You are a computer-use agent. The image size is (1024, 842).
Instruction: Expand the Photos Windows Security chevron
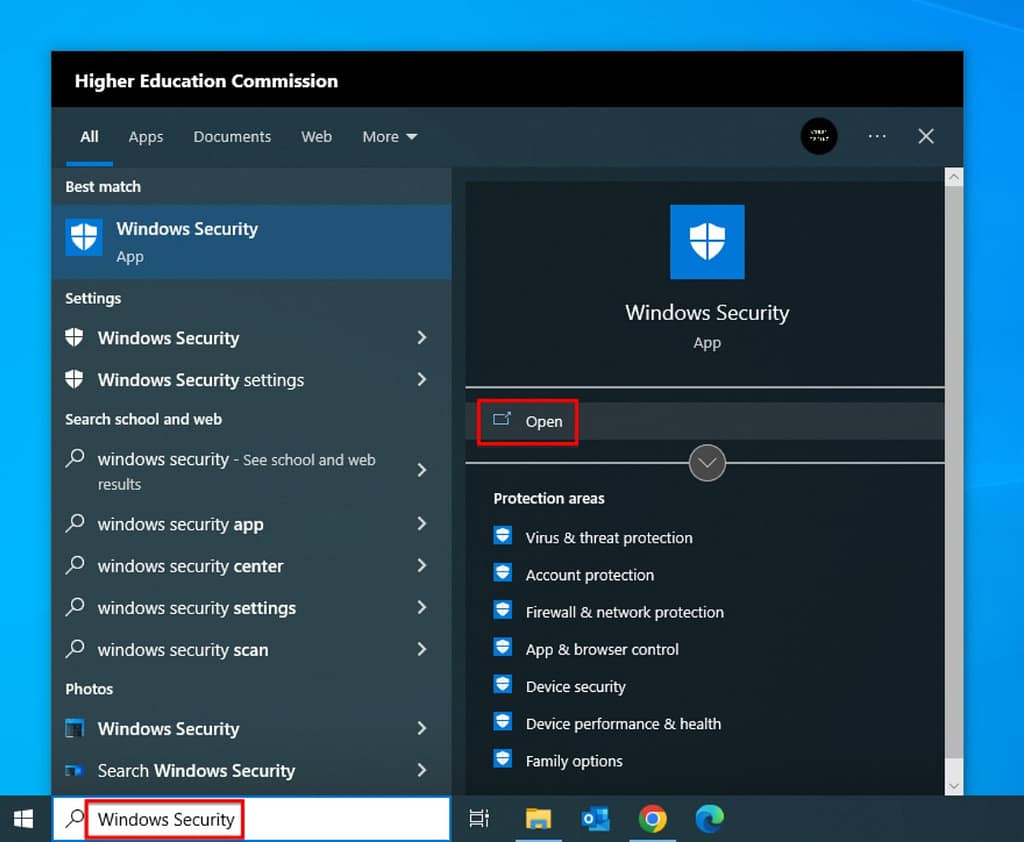[x=422, y=728]
